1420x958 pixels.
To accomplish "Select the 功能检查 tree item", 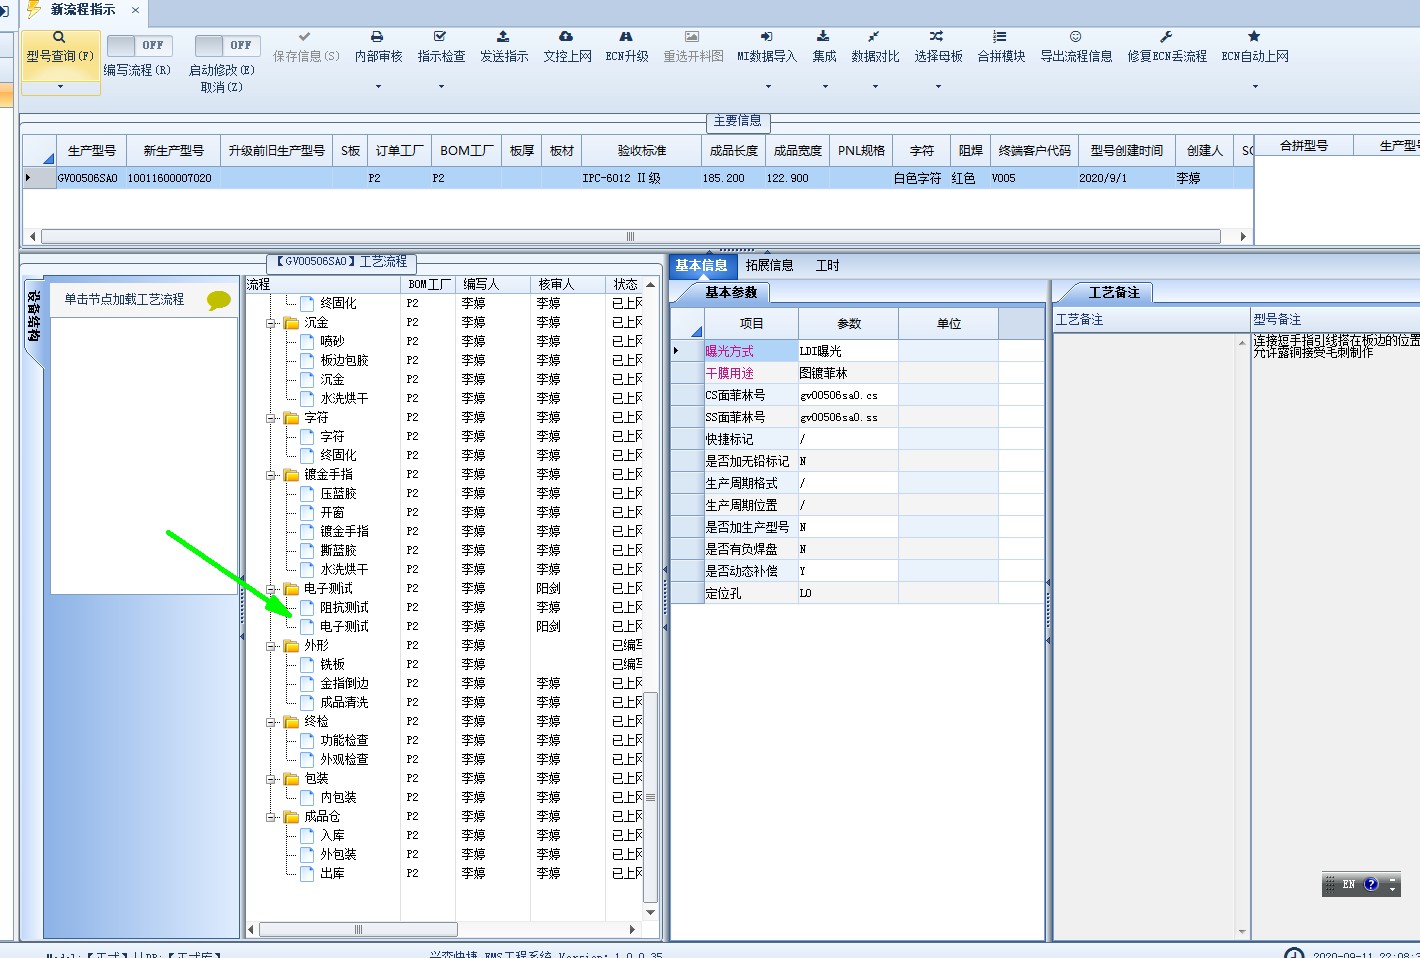I will click(x=344, y=741).
